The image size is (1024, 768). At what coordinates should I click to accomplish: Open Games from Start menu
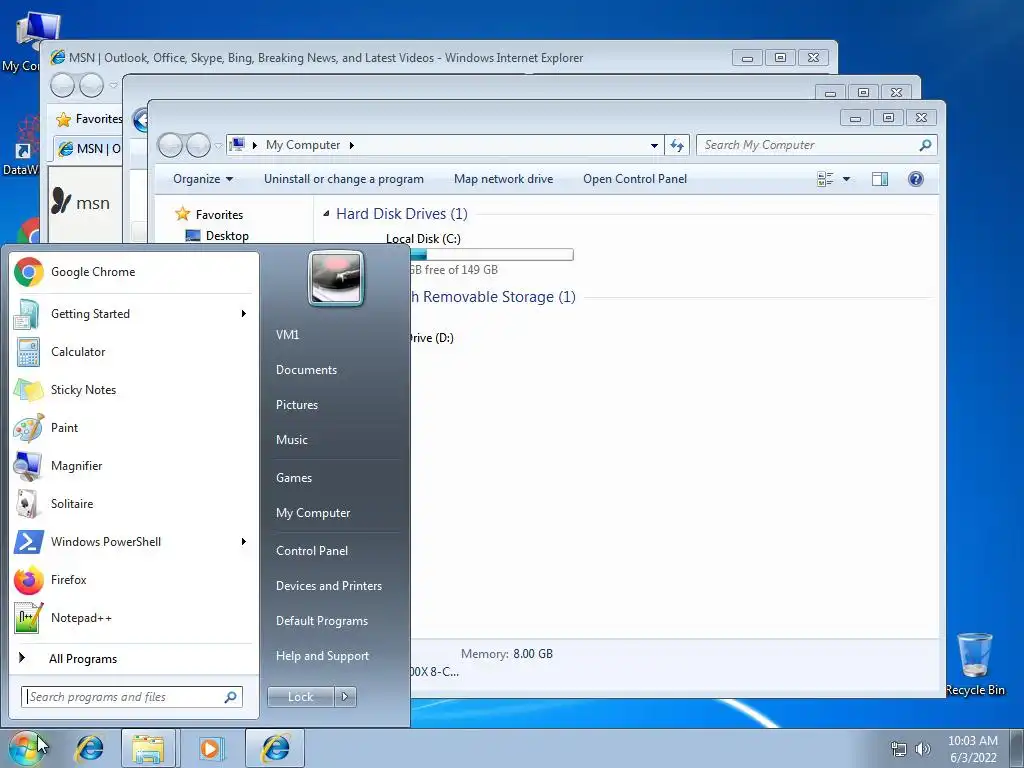pyautogui.click(x=294, y=478)
